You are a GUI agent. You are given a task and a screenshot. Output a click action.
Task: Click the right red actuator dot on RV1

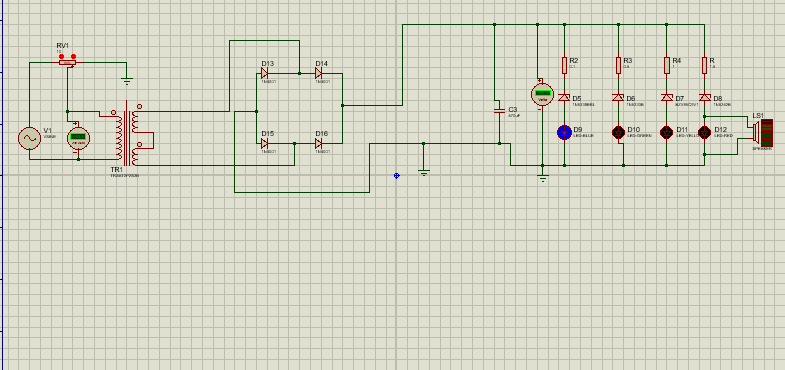(x=74, y=57)
